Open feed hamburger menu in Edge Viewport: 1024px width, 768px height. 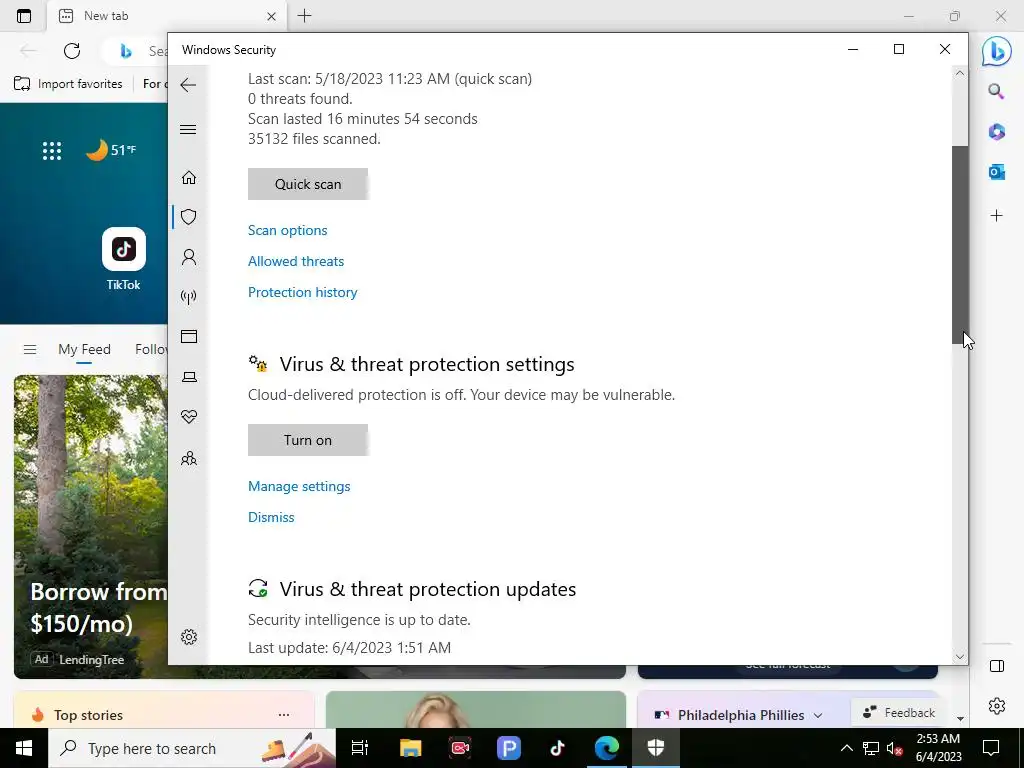click(x=29, y=349)
